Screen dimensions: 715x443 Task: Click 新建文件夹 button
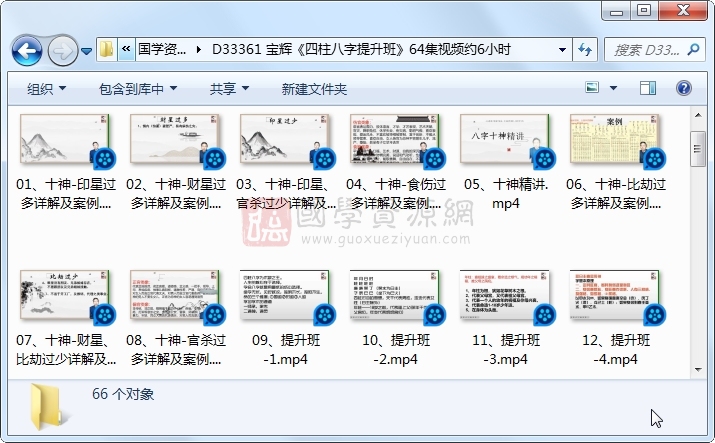coord(314,89)
